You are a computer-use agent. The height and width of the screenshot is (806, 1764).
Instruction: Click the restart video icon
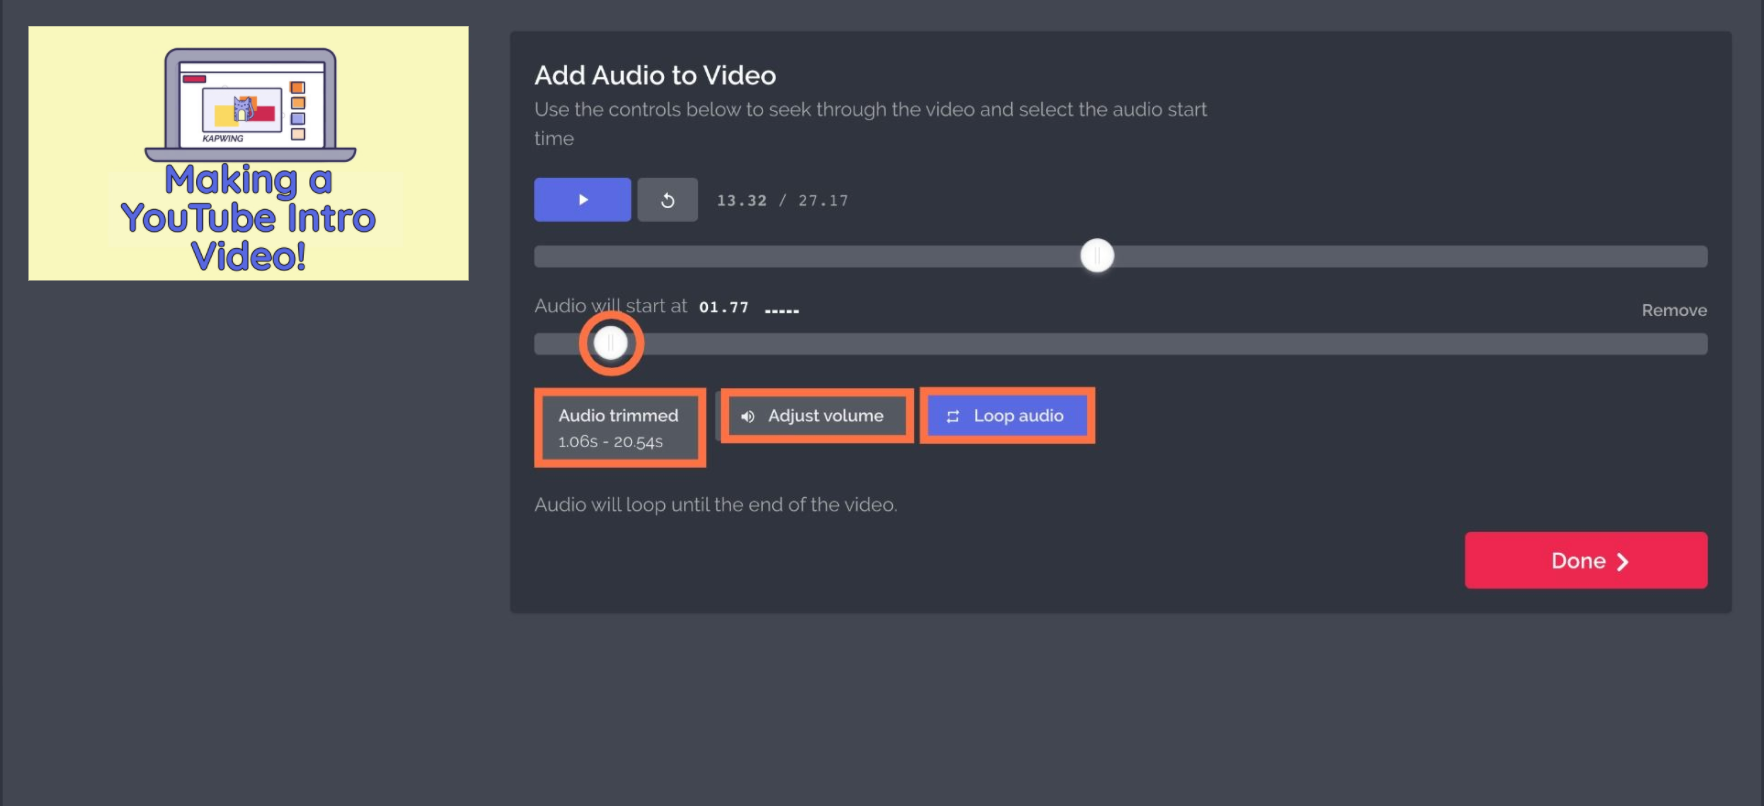coord(667,200)
